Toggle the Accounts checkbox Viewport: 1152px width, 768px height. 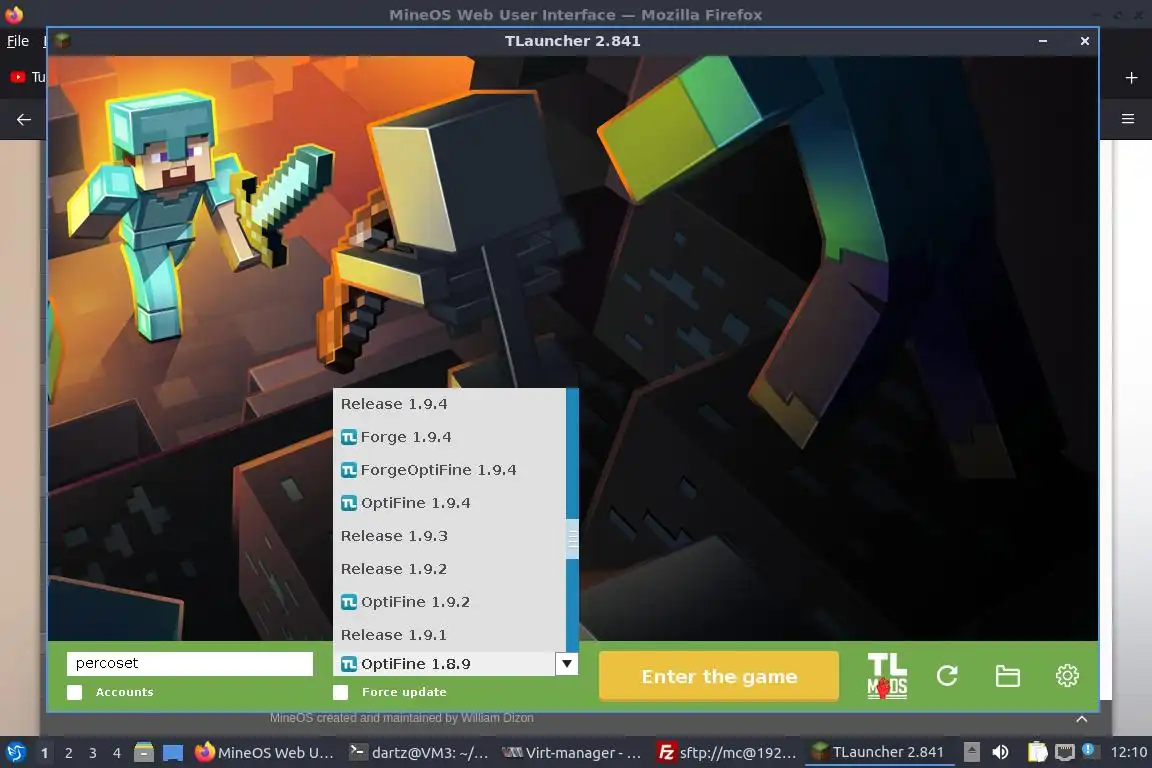74,692
